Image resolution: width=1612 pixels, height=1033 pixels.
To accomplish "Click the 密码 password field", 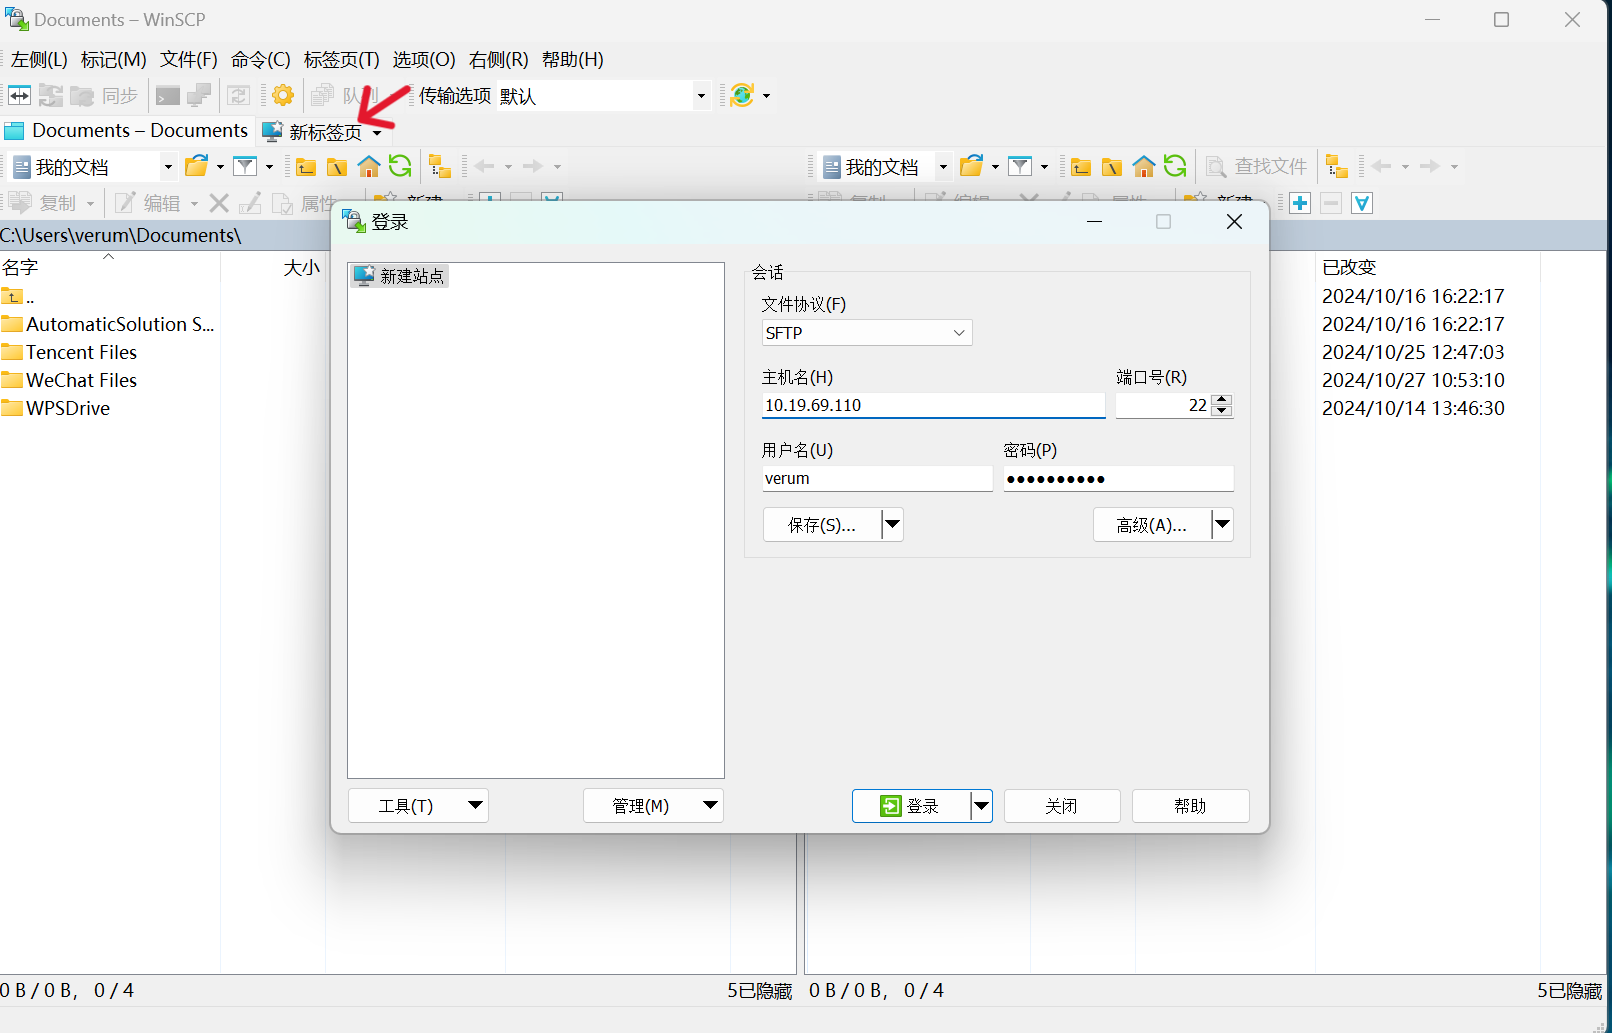I will point(1118,478).
